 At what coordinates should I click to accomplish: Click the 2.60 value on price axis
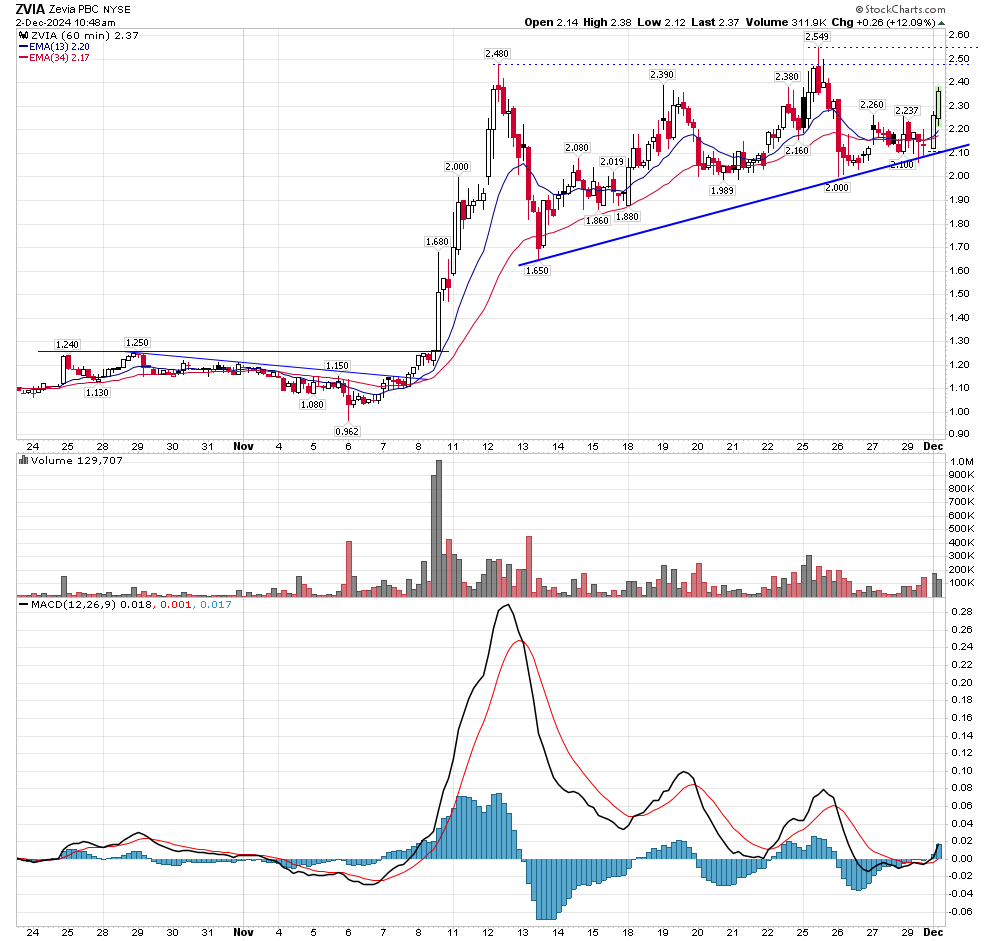click(x=958, y=35)
